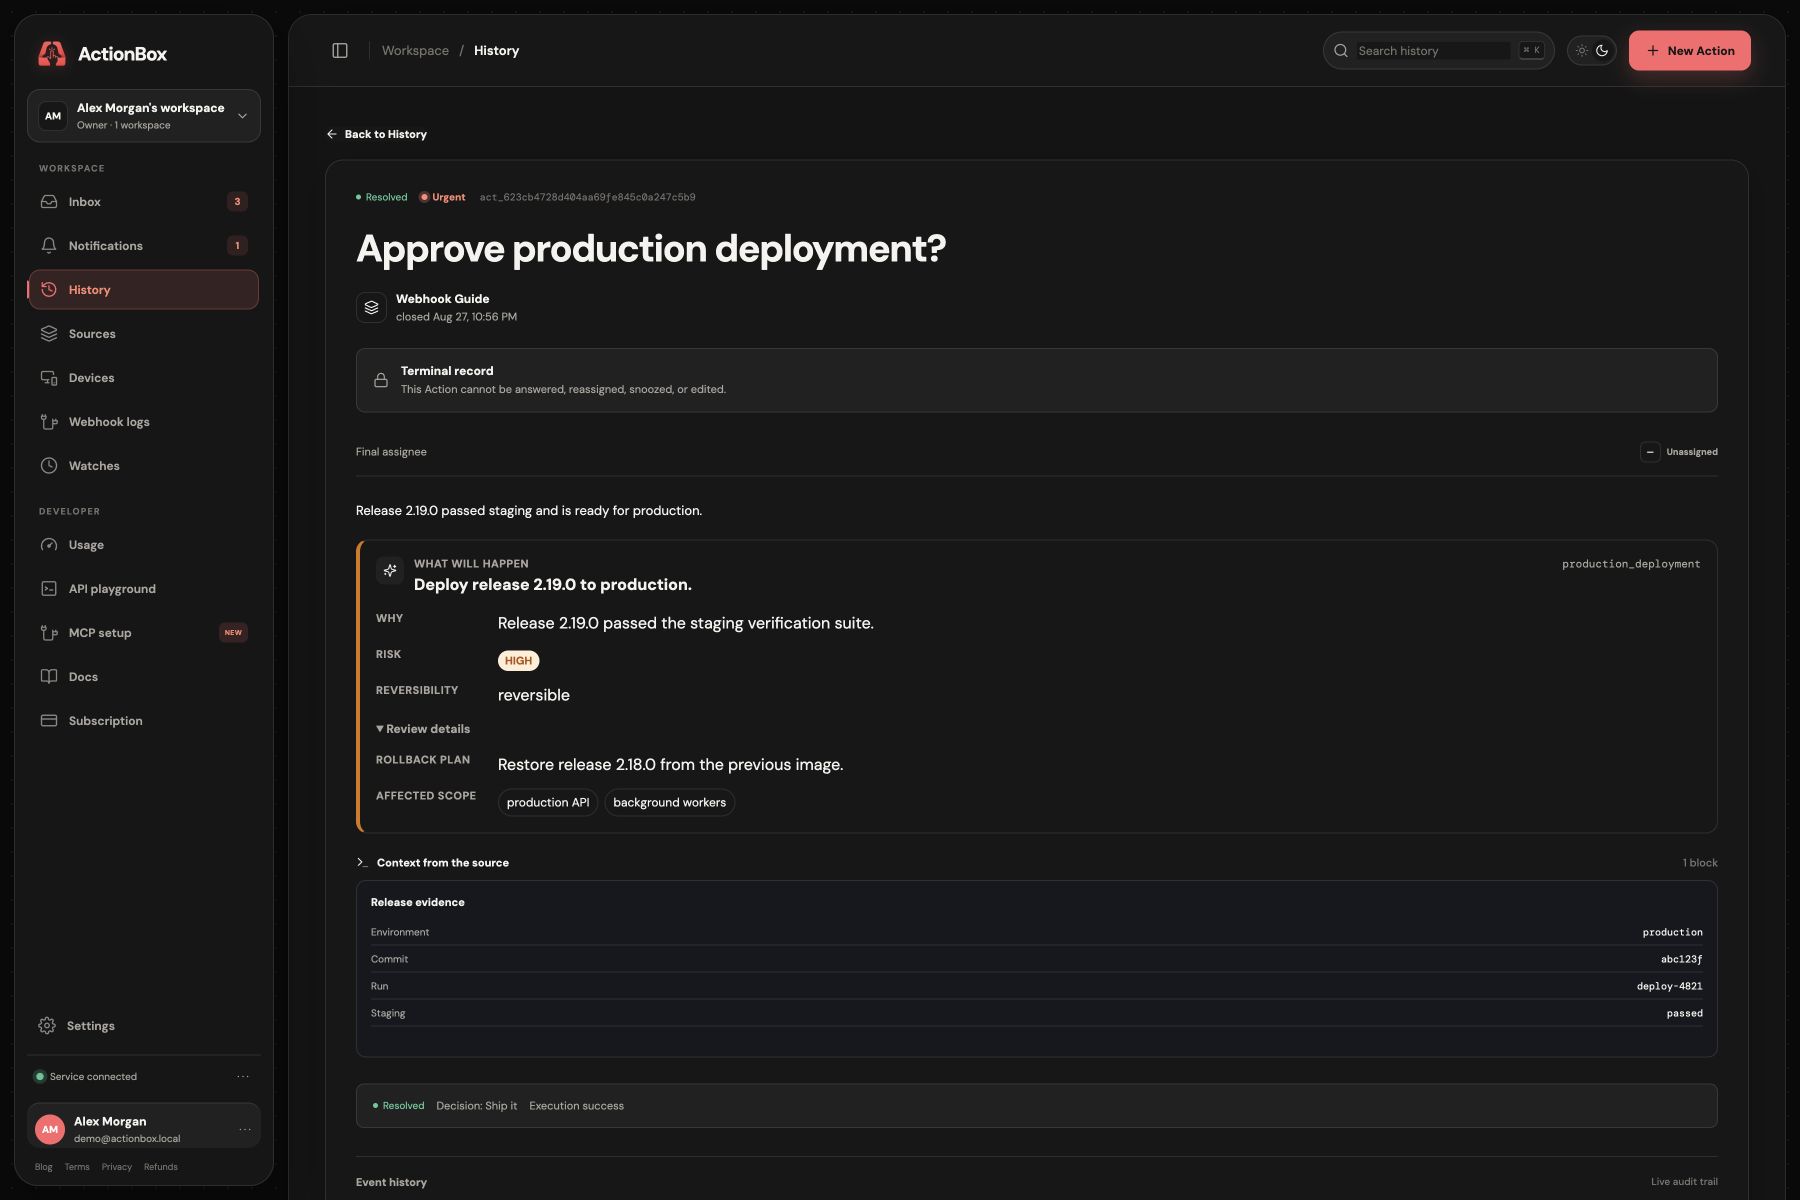
Task: Click the action ID act_623cb4728d404aa69fe845c0a247c5b9
Action: (587, 197)
